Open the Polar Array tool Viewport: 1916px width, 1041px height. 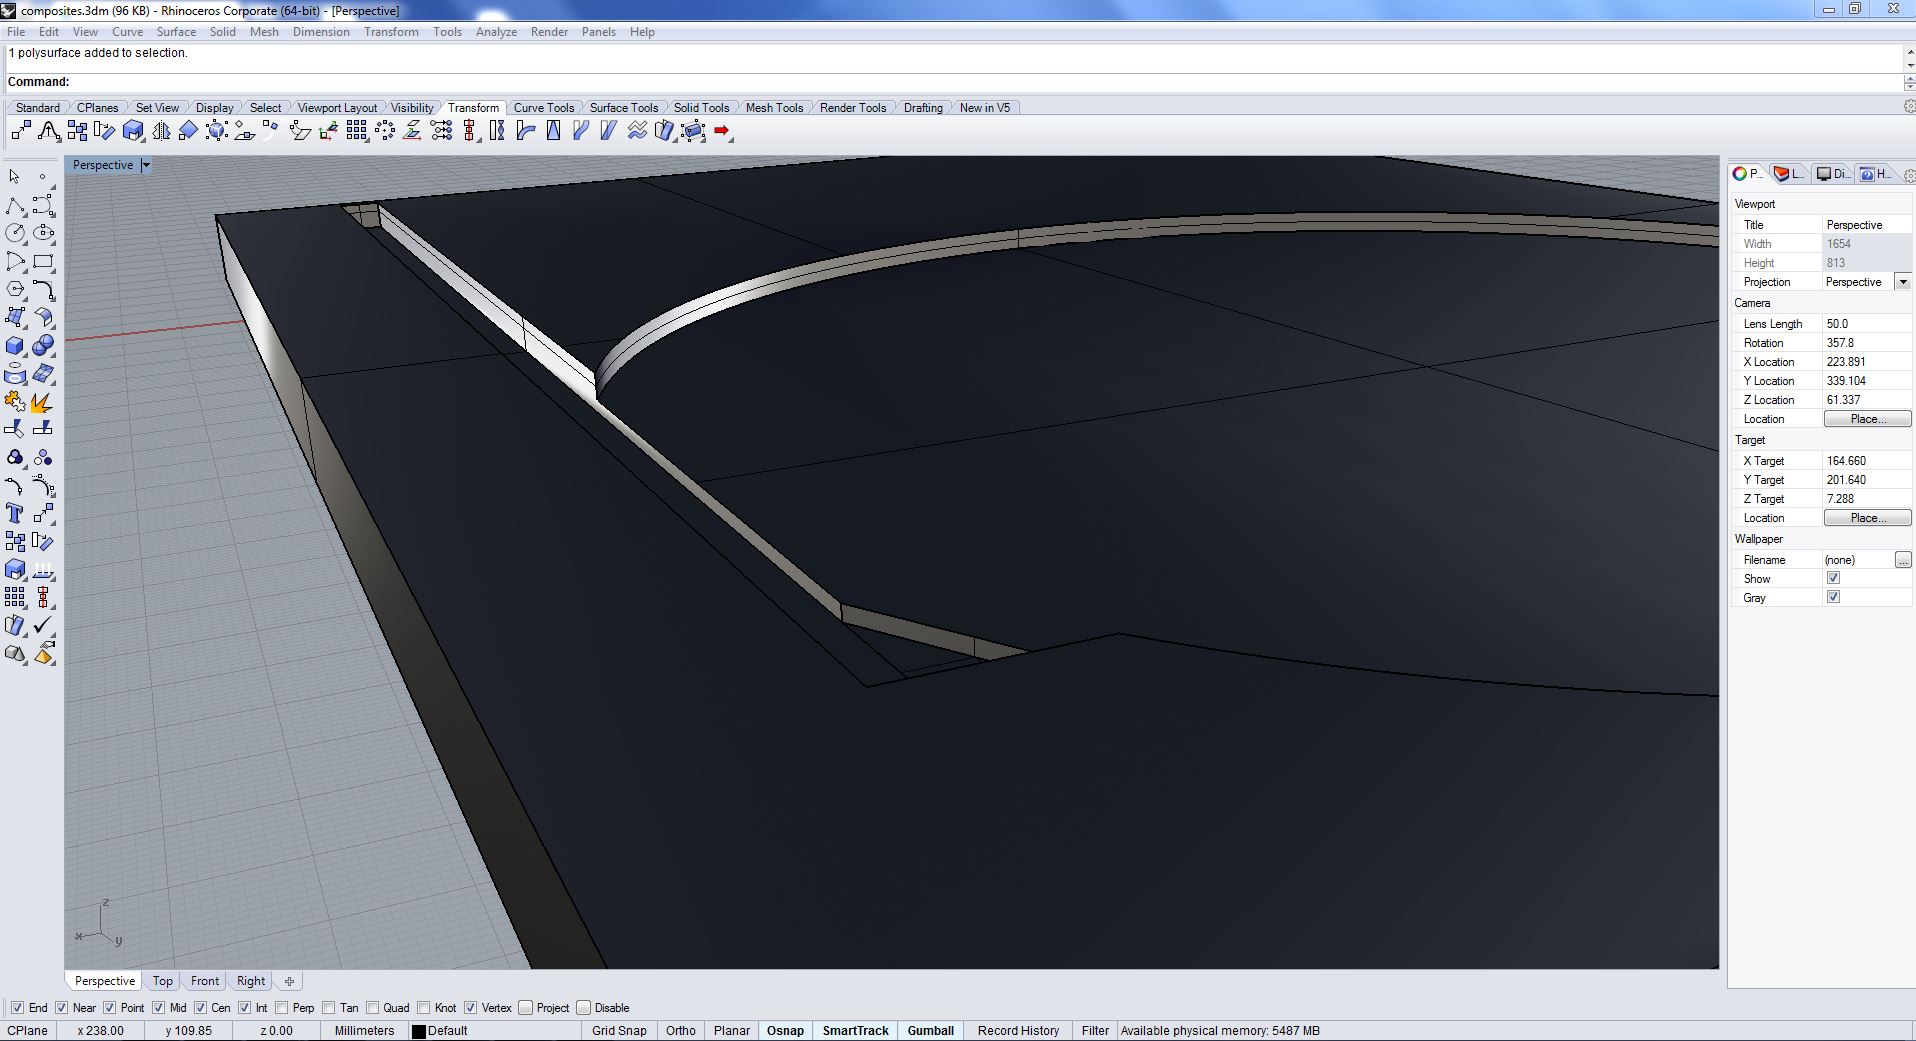click(385, 131)
